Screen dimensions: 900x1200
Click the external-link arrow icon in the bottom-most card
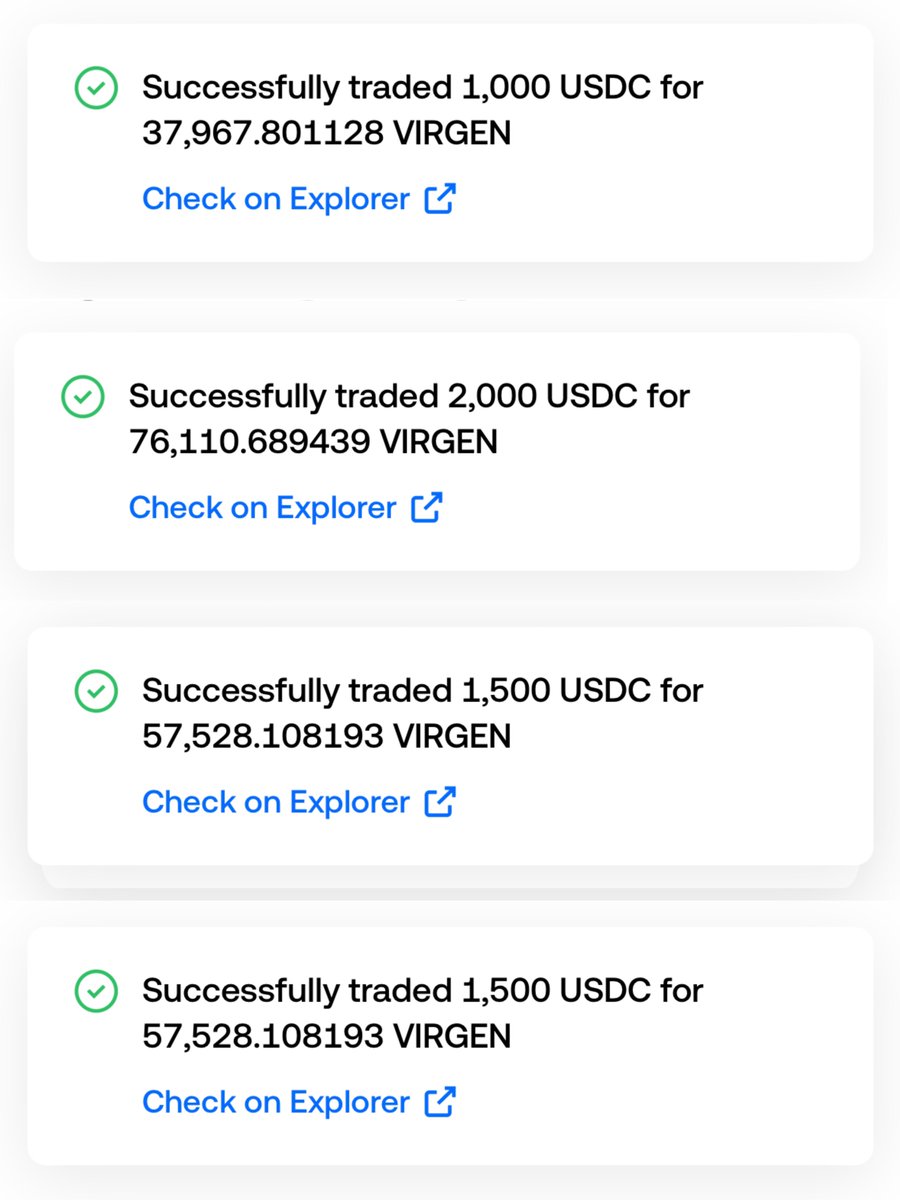(440, 1102)
